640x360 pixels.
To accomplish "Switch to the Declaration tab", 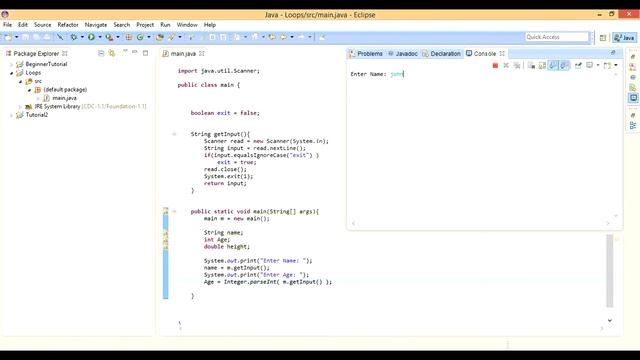I will pos(441,53).
